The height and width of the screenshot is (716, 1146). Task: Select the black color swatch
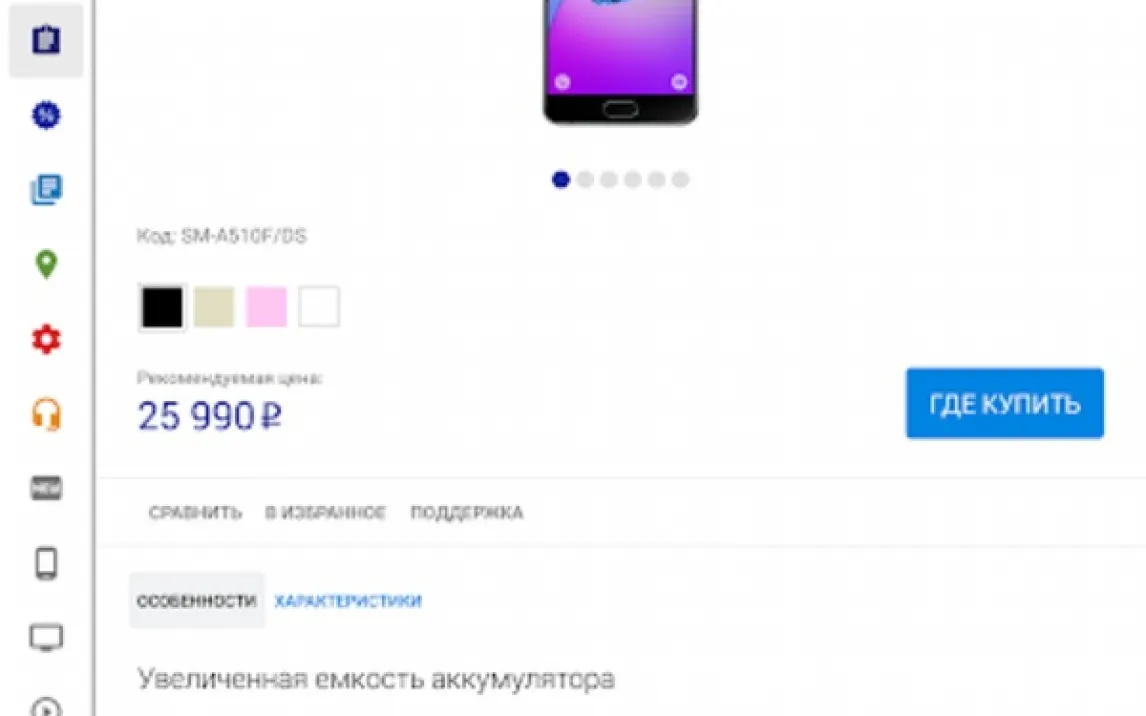[x=162, y=307]
